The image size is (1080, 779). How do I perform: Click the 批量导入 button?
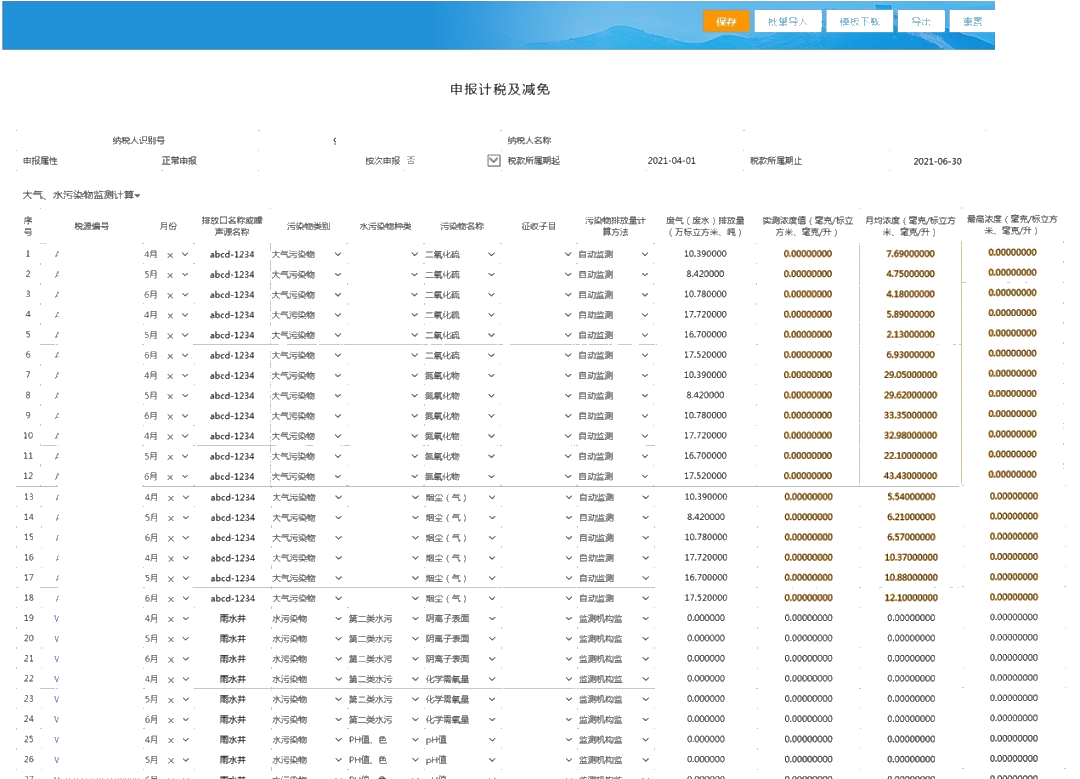pyautogui.click(x=789, y=20)
